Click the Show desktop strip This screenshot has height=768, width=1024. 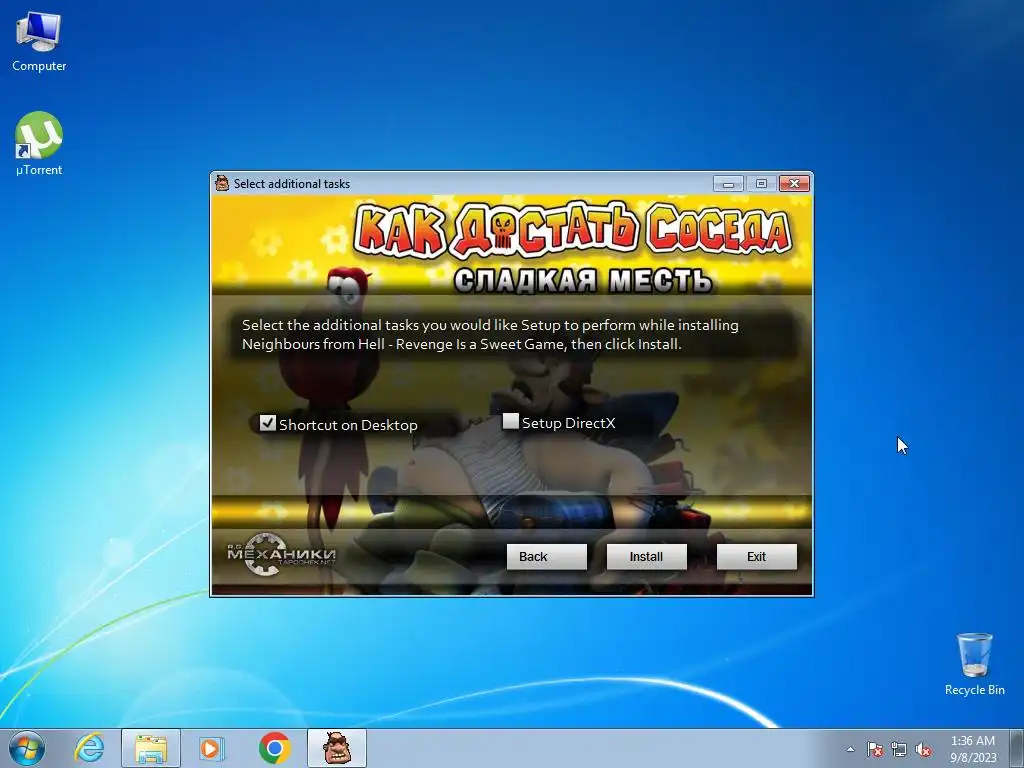(x=1017, y=749)
